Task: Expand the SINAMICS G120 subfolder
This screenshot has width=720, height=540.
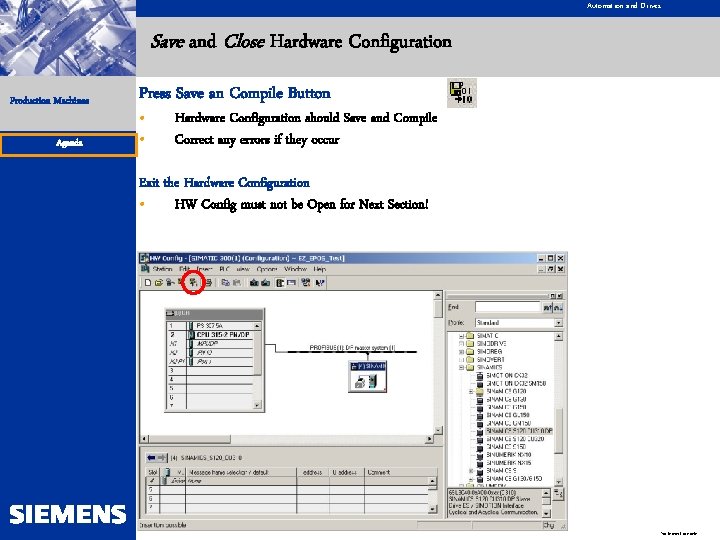Action: click(471, 391)
